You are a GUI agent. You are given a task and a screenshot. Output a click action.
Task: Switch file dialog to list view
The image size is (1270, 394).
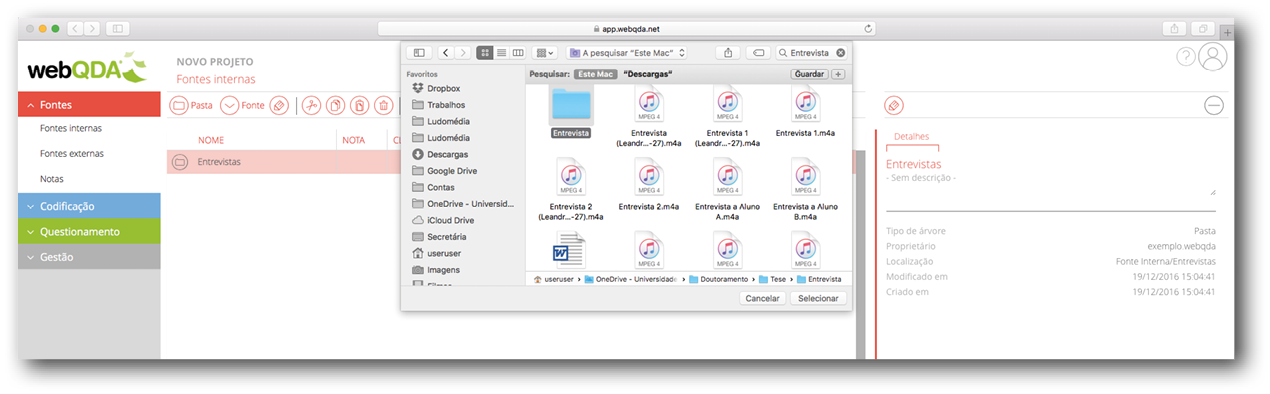(x=501, y=52)
